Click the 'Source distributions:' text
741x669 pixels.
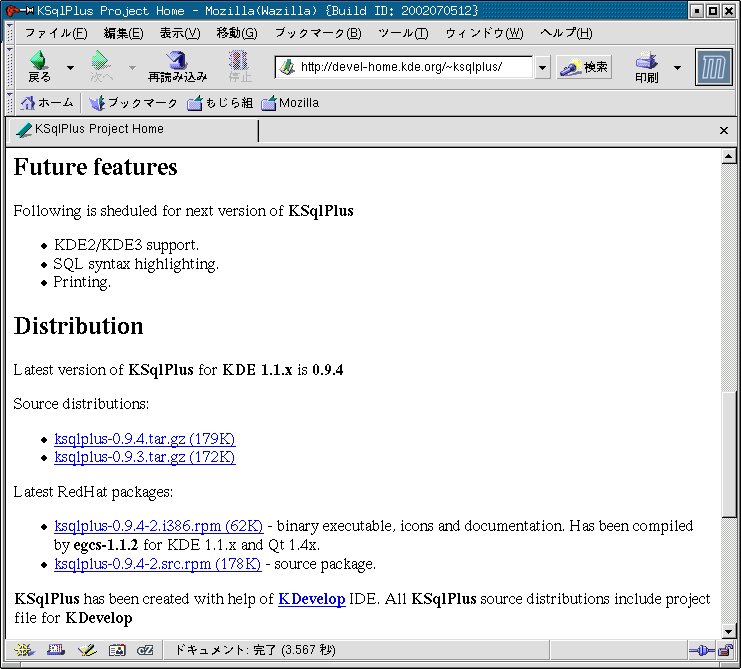click(x=81, y=403)
